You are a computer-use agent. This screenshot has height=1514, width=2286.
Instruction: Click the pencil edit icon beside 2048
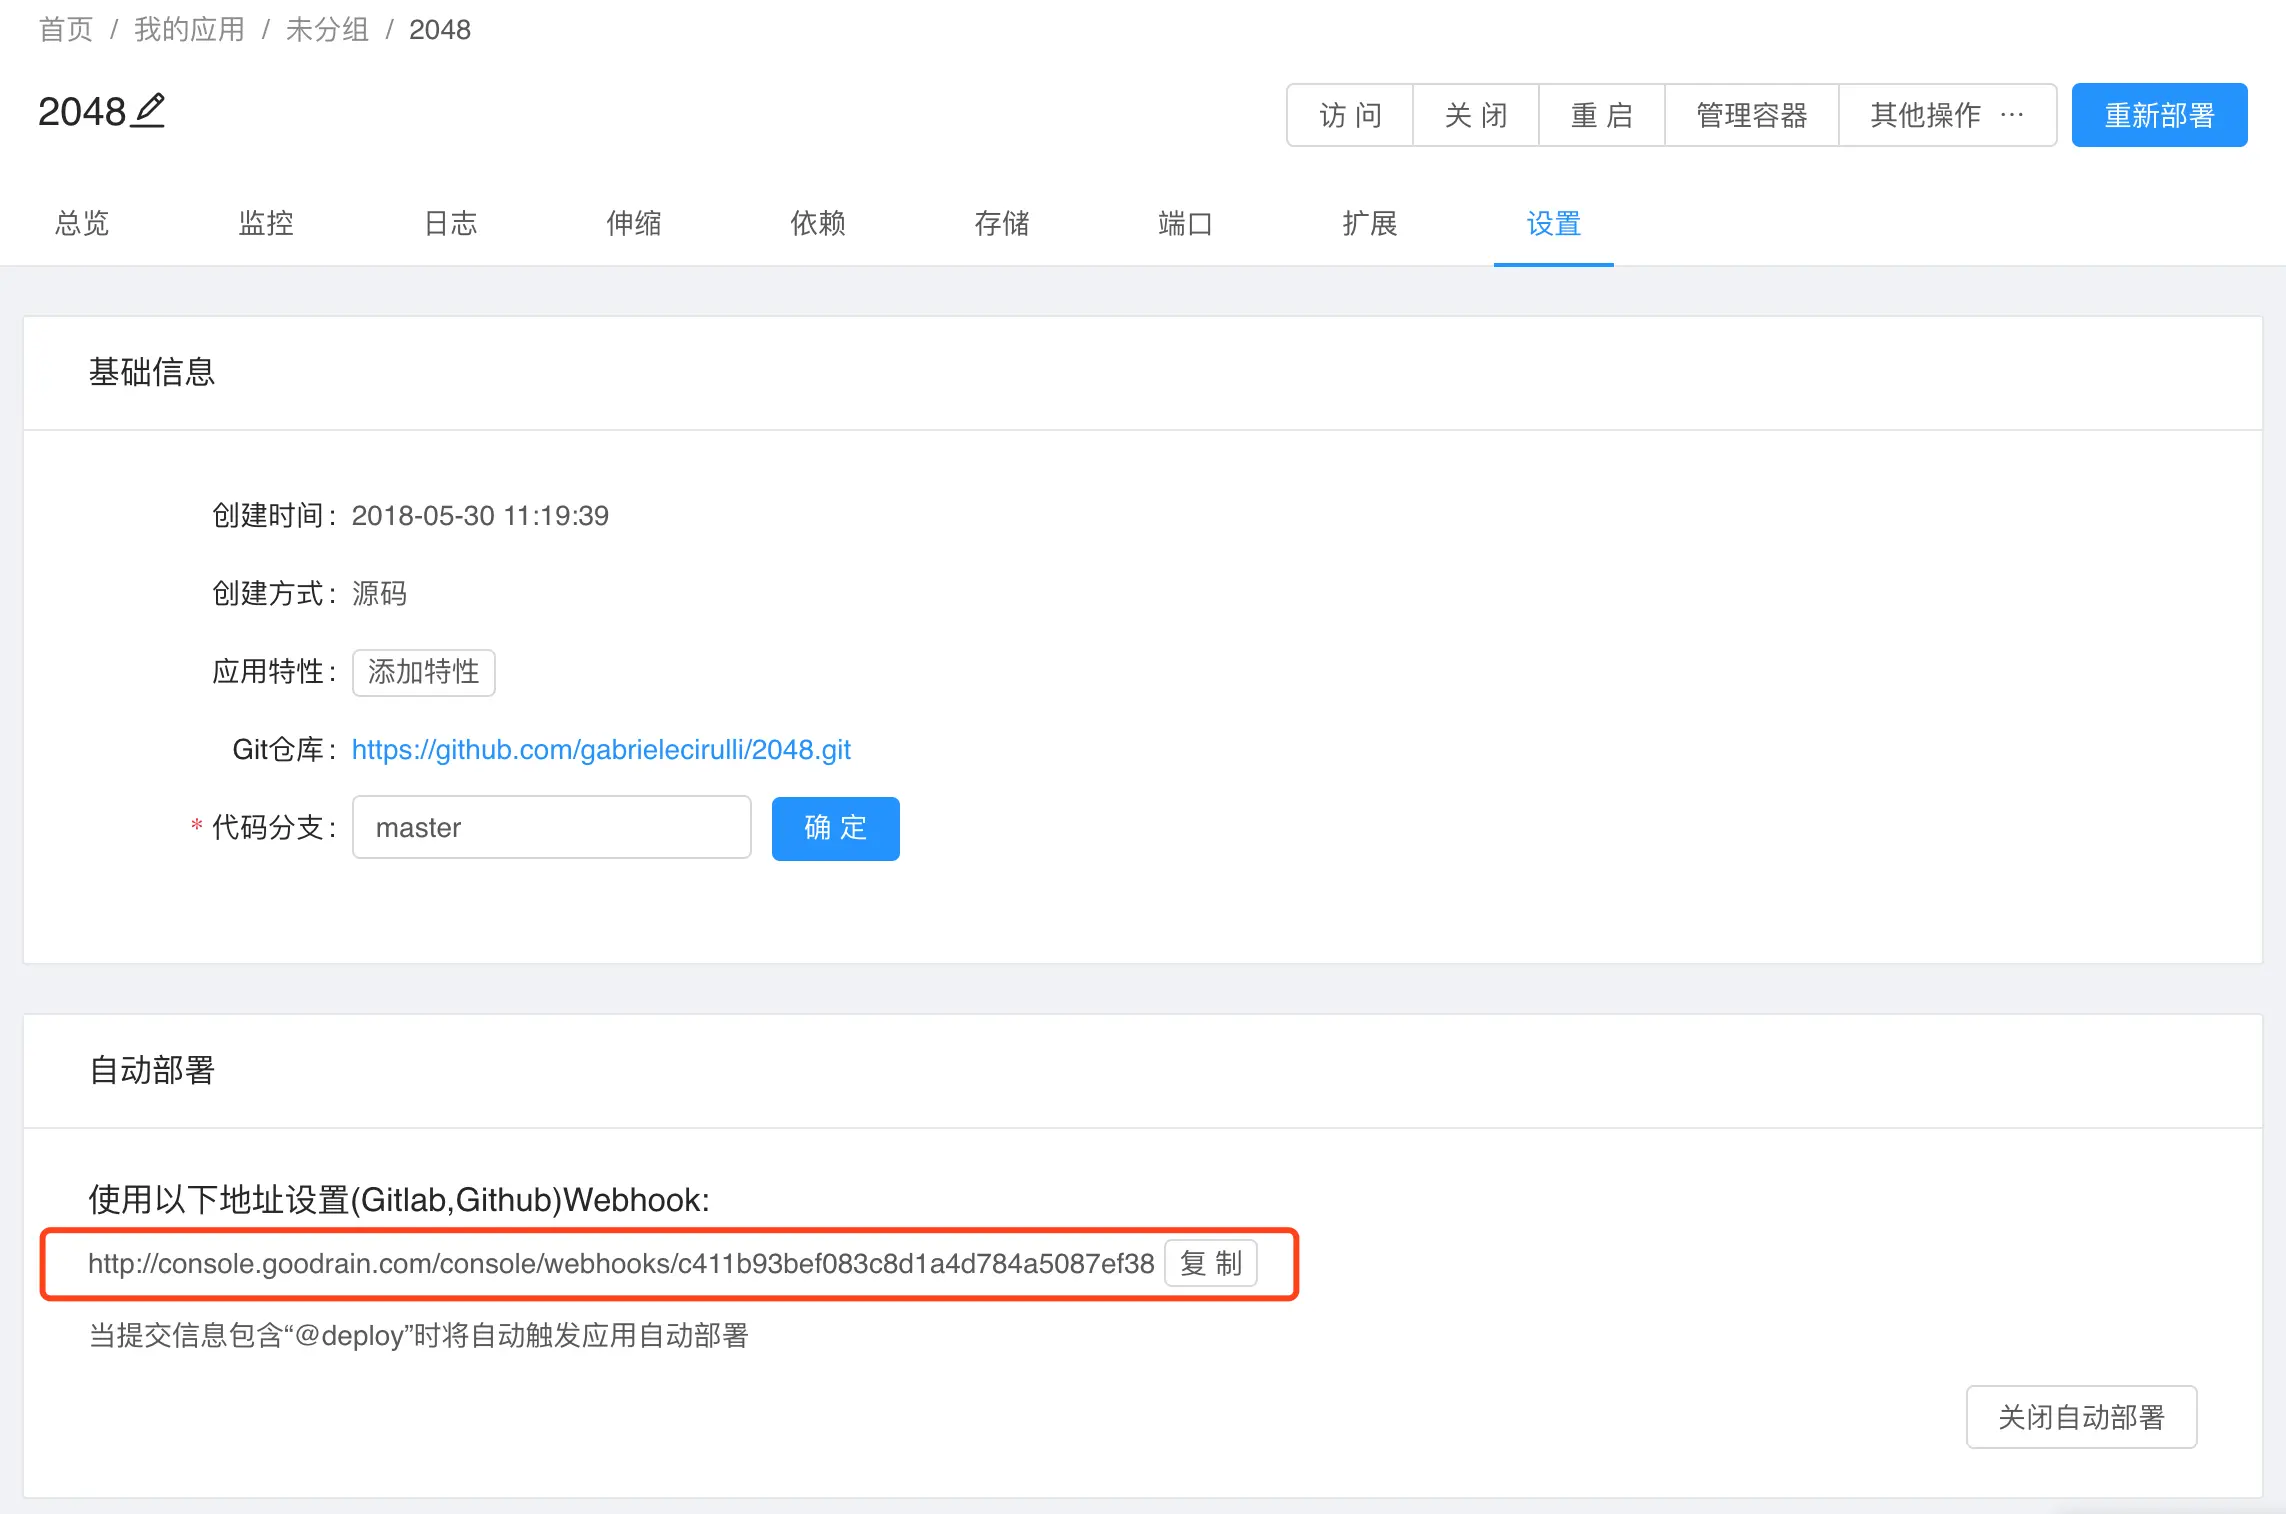click(150, 110)
